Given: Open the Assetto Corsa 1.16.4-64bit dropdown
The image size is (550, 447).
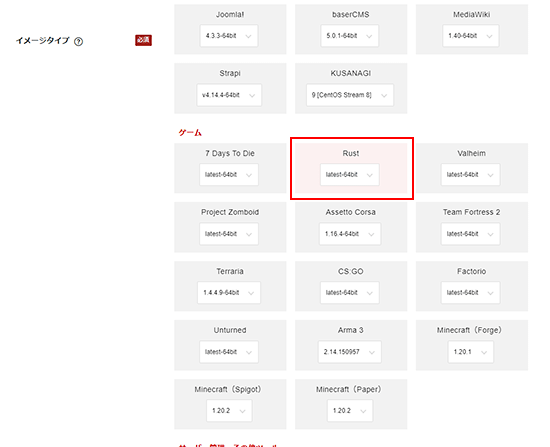Looking at the screenshot, I should coord(350,234).
